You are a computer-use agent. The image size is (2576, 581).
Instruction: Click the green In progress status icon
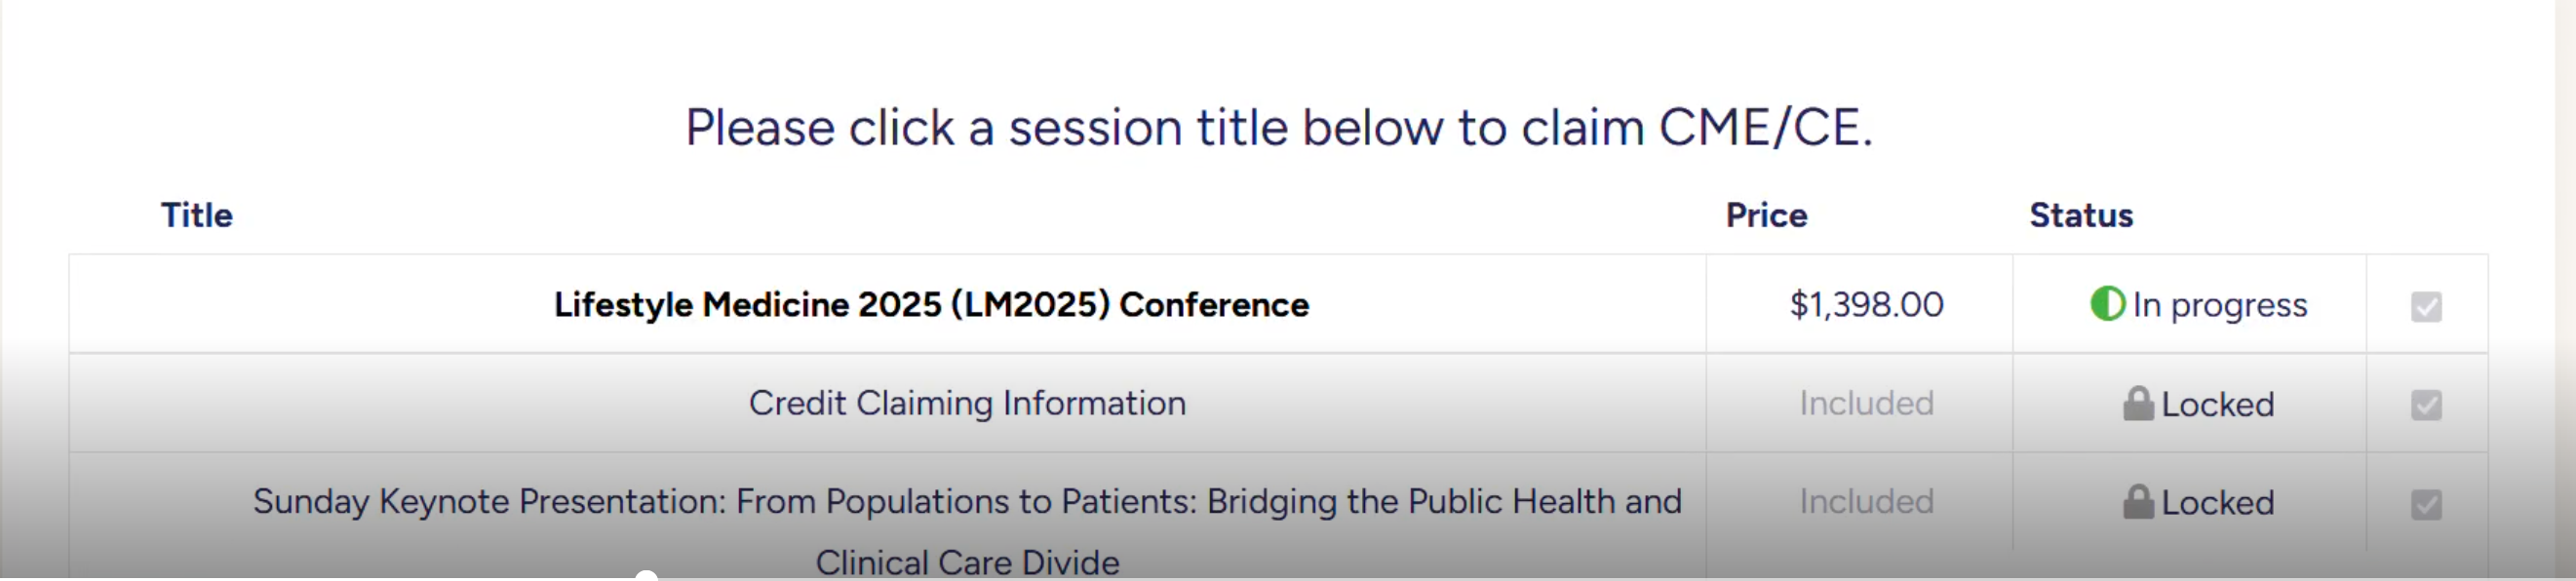tap(2107, 304)
